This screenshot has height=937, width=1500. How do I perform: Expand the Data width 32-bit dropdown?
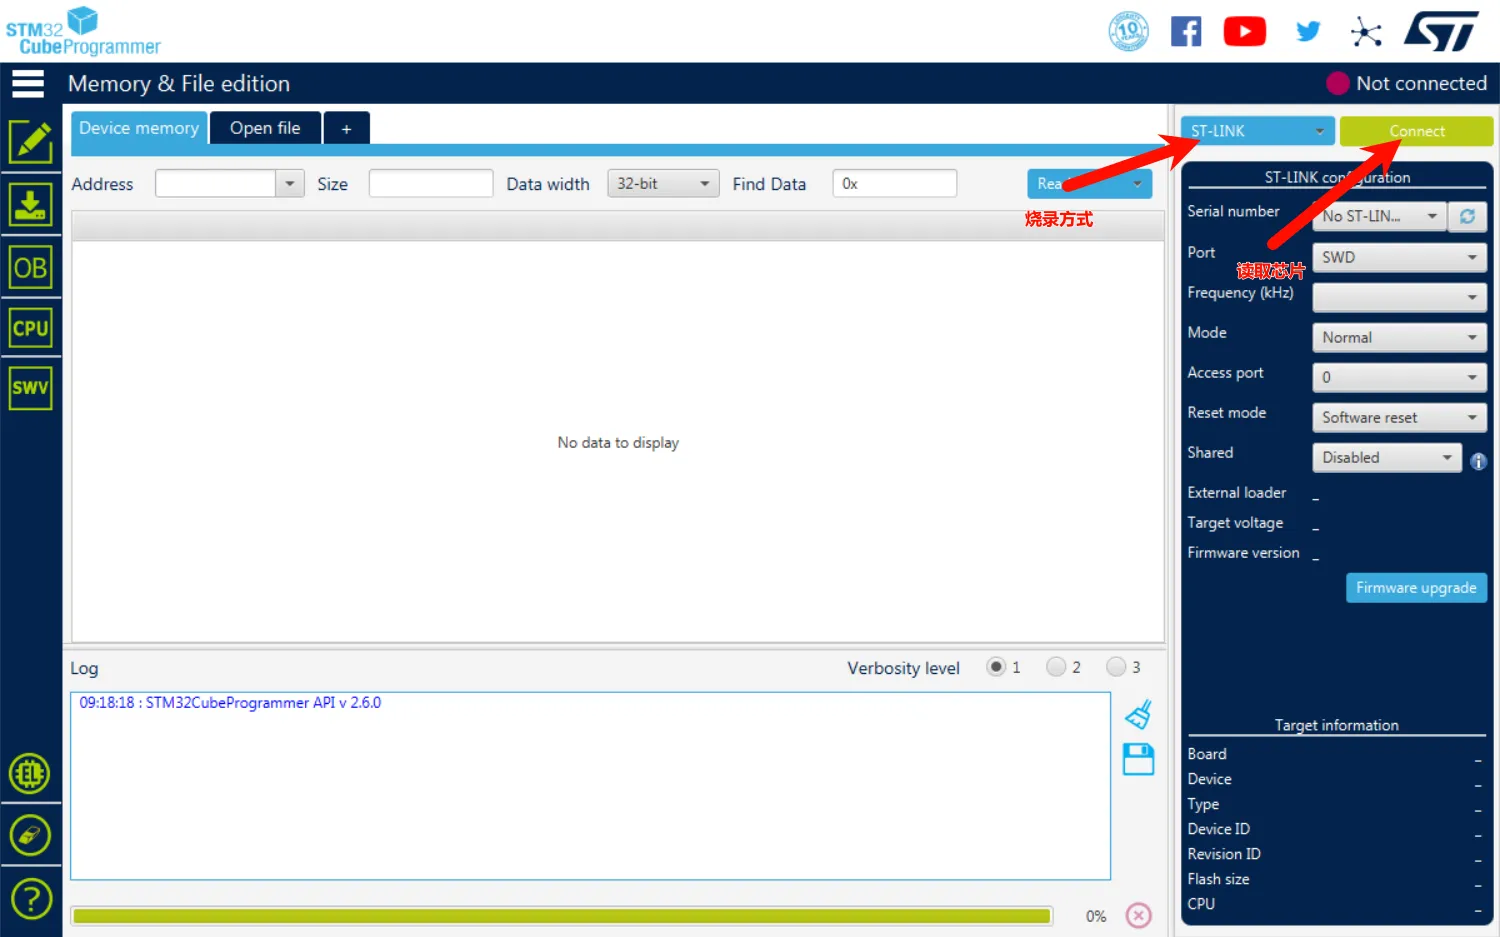(x=662, y=184)
